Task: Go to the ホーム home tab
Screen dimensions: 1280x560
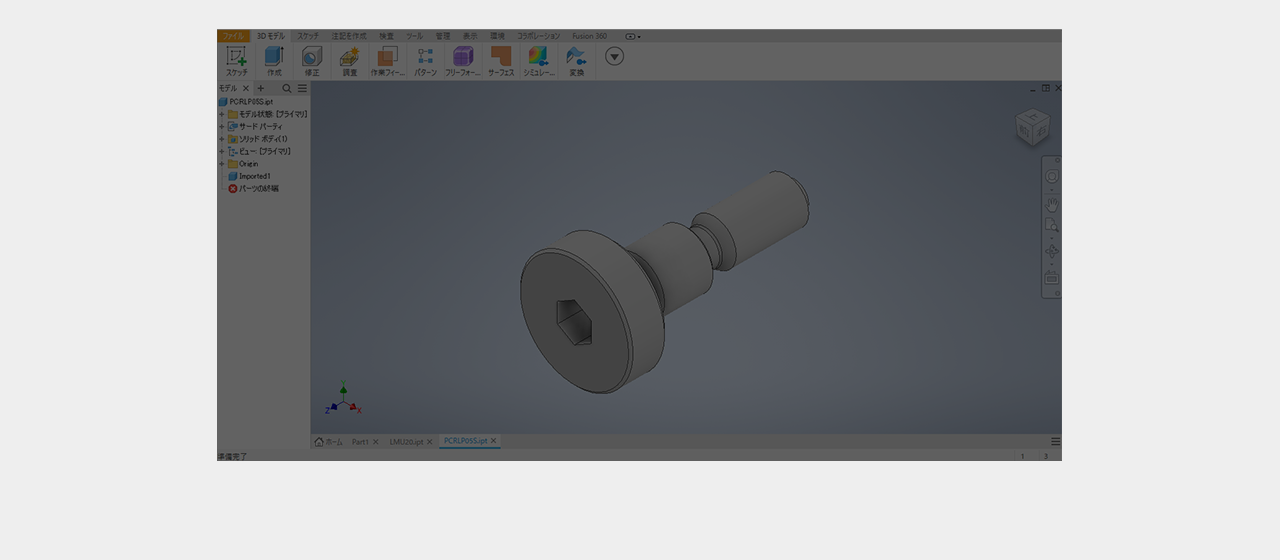Action: (328, 442)
